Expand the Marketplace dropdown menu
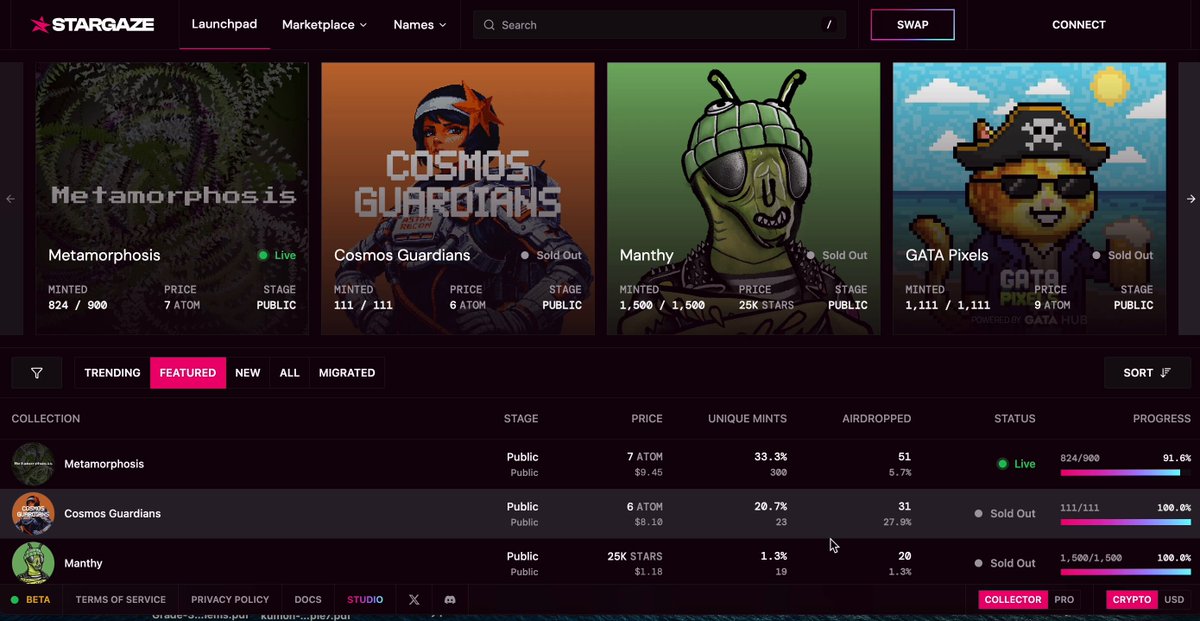 click(x=324, y=25)
